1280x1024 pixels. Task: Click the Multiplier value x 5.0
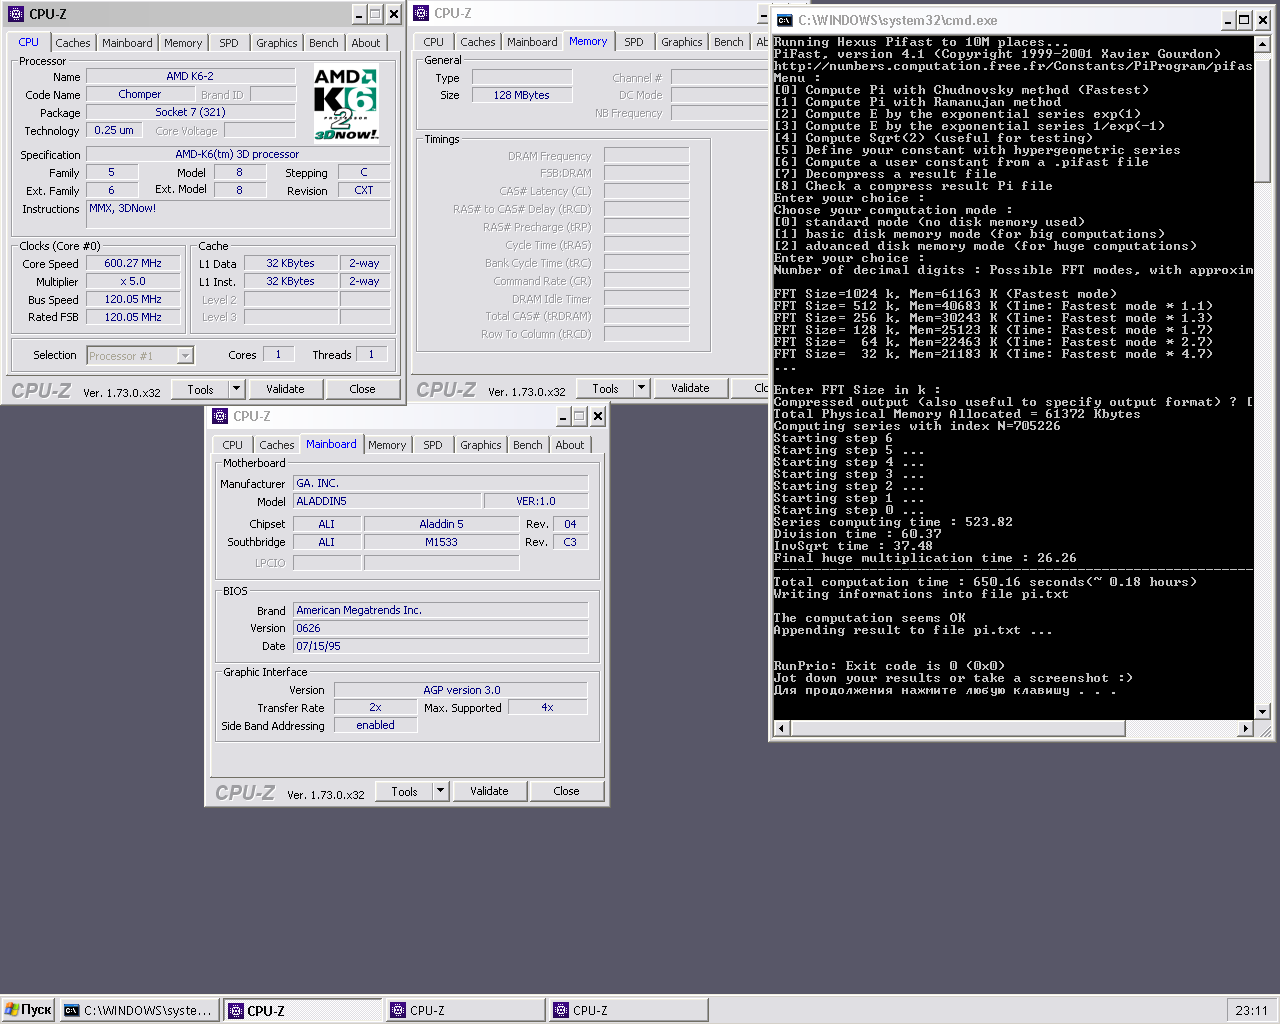click(x=133, y=281)
